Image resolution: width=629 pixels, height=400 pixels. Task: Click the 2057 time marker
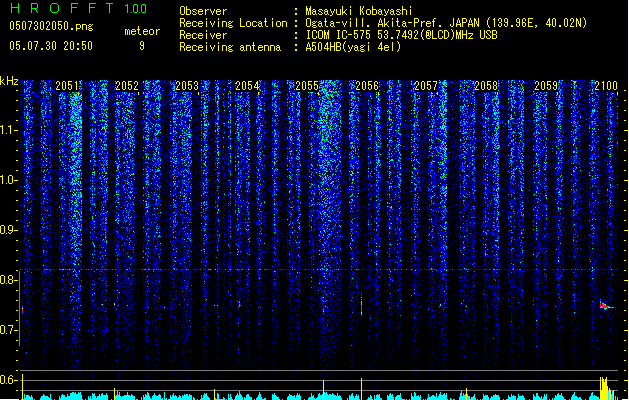(426, 85)
